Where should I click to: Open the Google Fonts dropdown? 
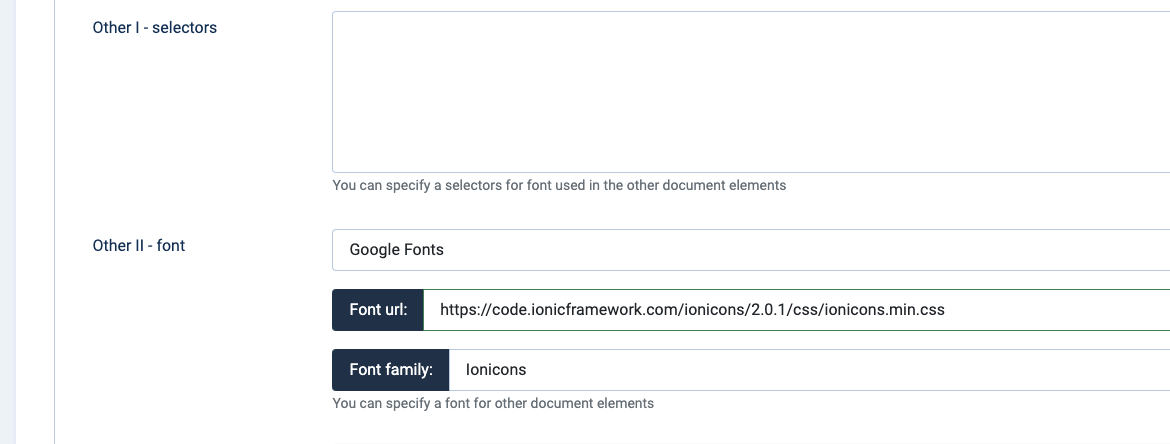(x=750, y=250)
